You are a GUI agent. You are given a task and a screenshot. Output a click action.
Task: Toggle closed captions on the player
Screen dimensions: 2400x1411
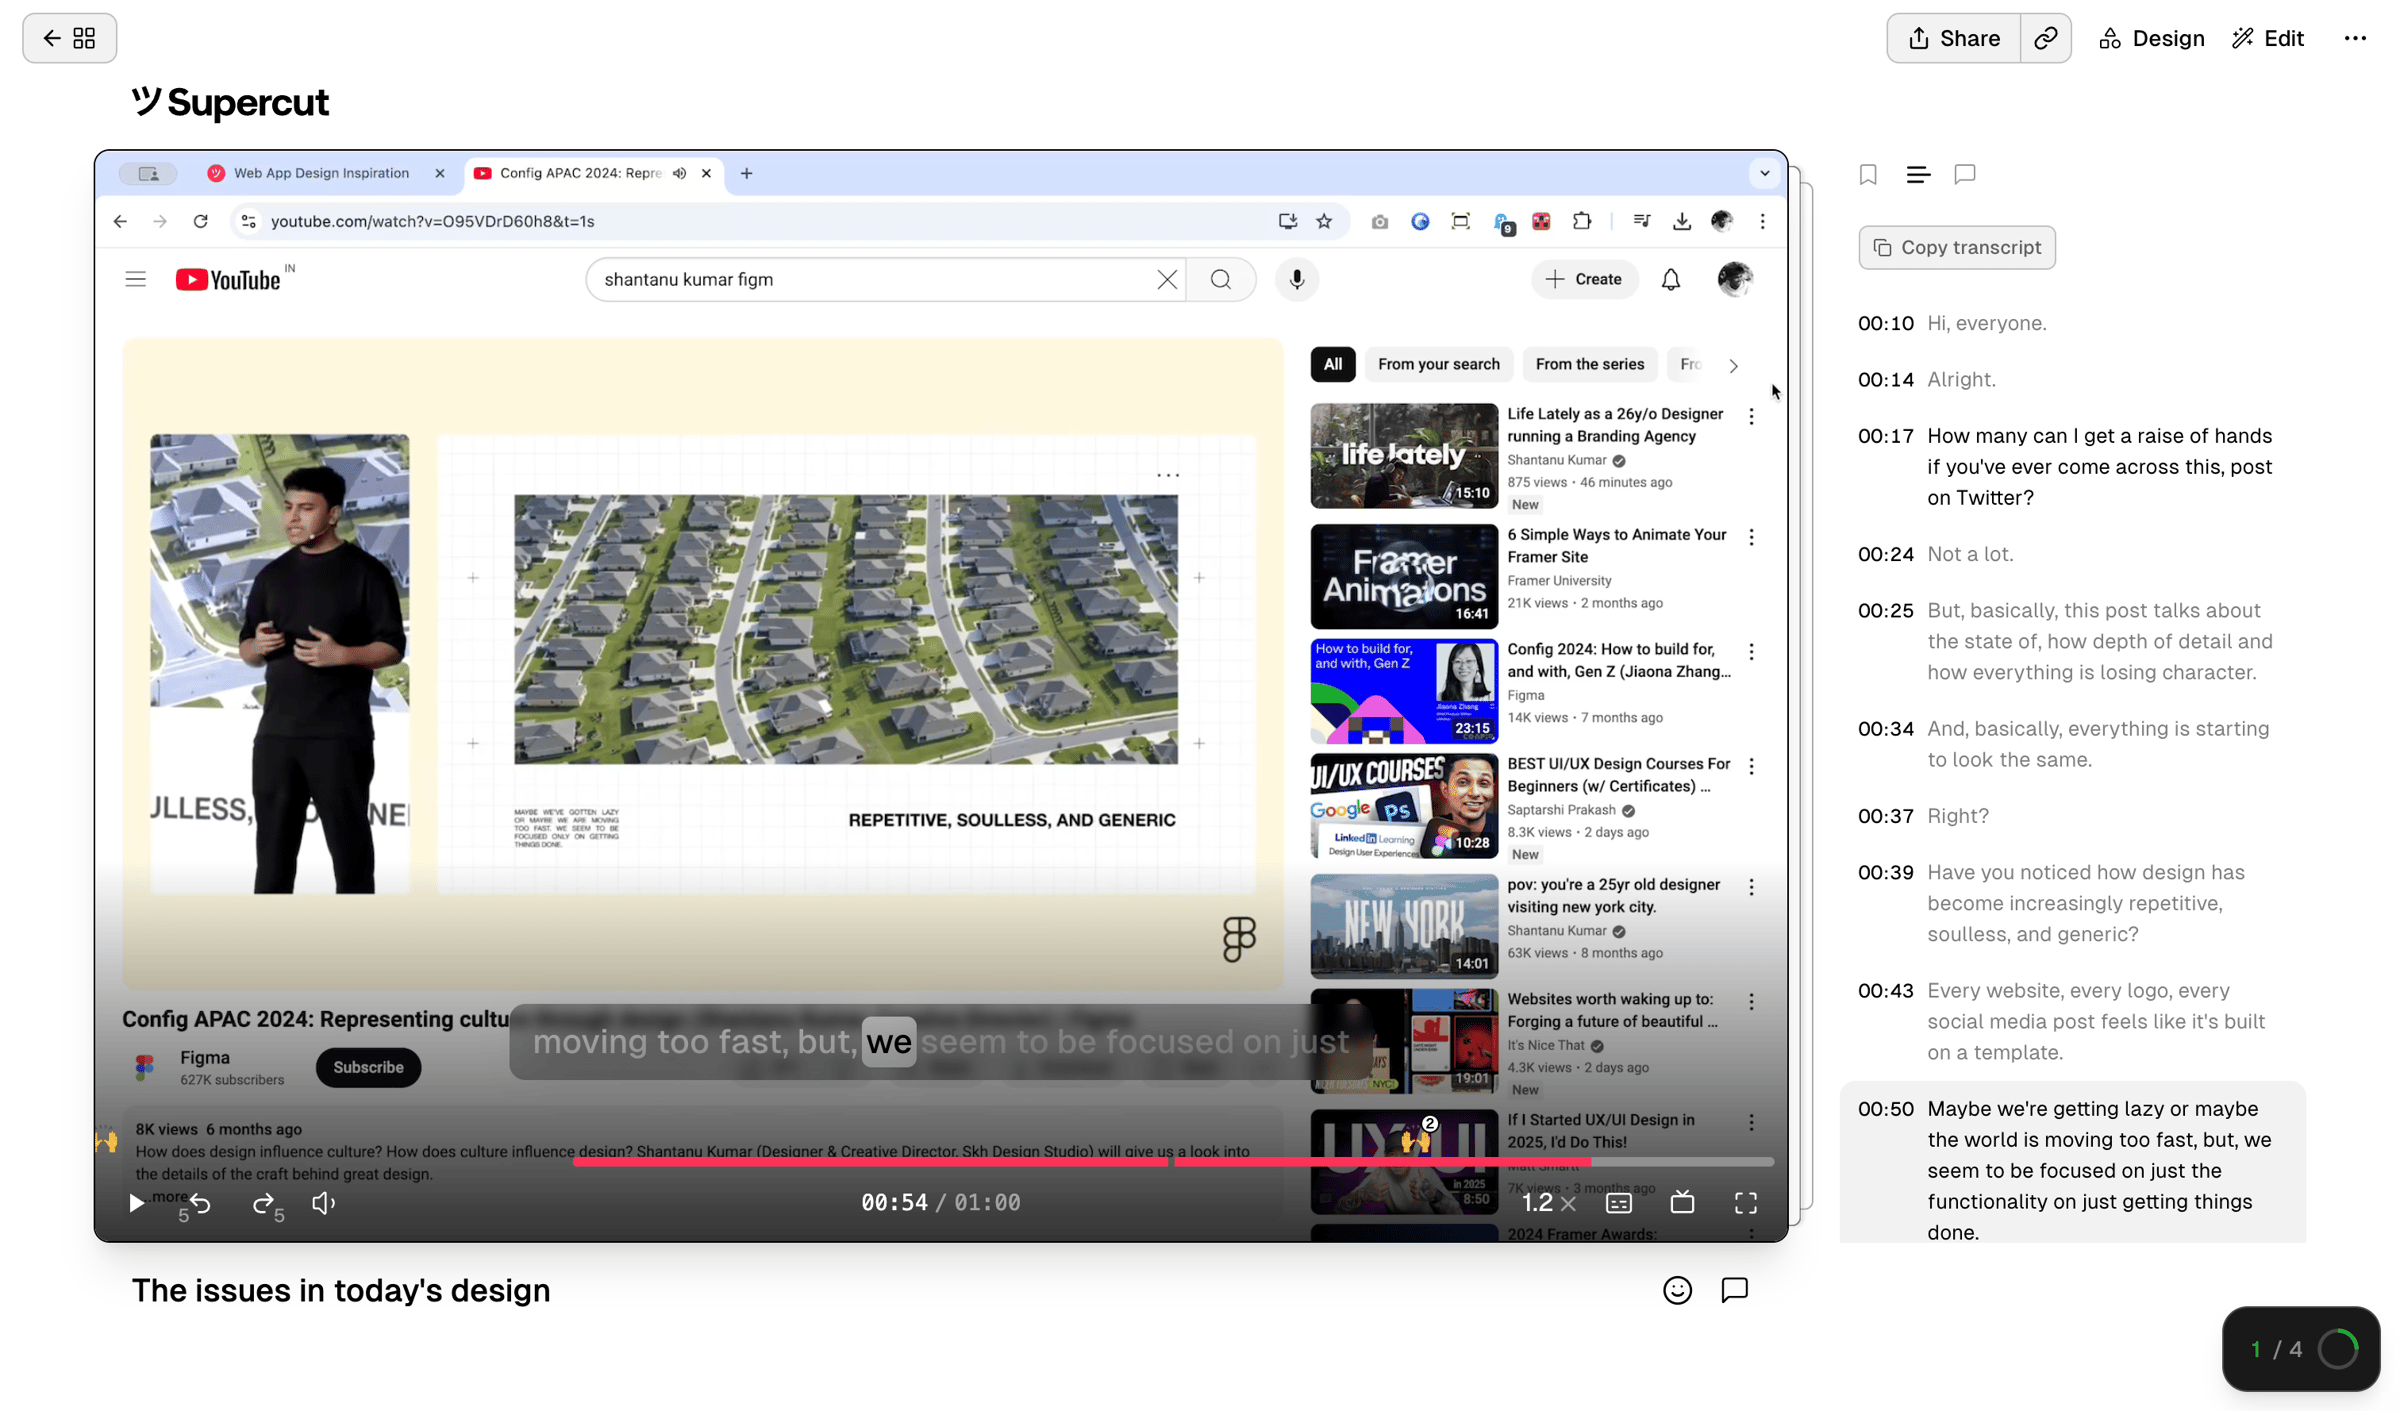(x=1619, y=1203)
